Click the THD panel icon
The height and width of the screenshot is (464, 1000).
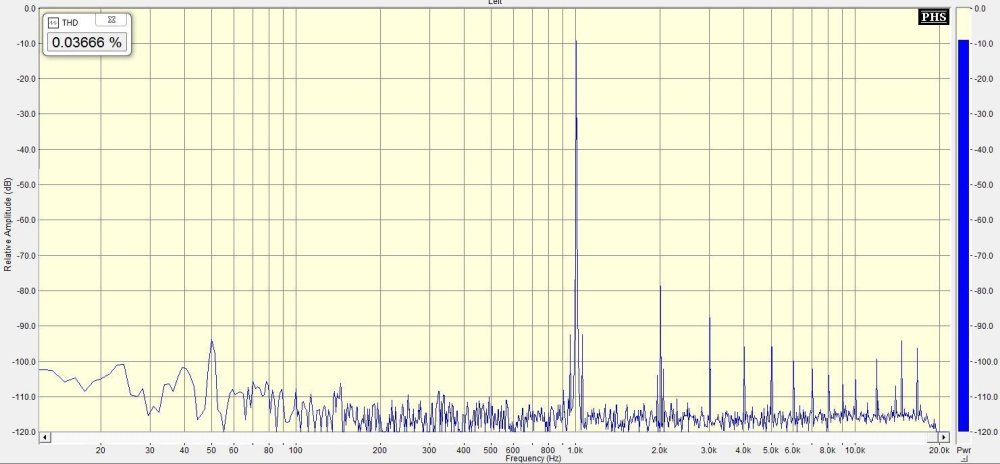[53, 20]
